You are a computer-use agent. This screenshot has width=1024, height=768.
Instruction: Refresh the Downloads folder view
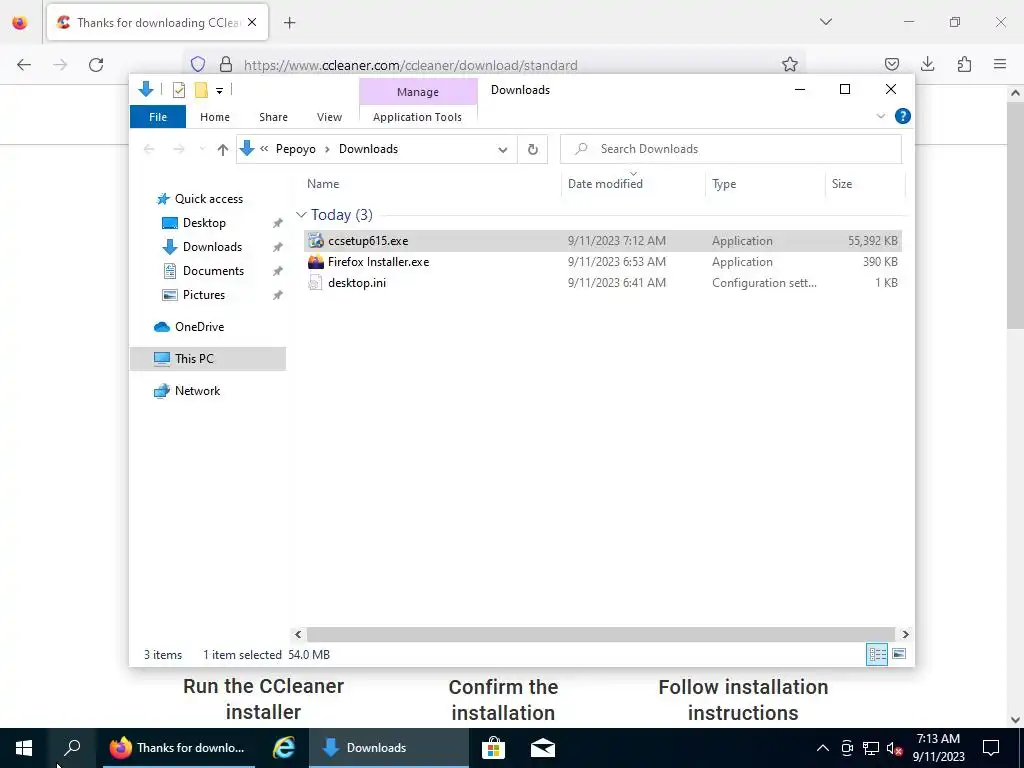coord(533,150)
